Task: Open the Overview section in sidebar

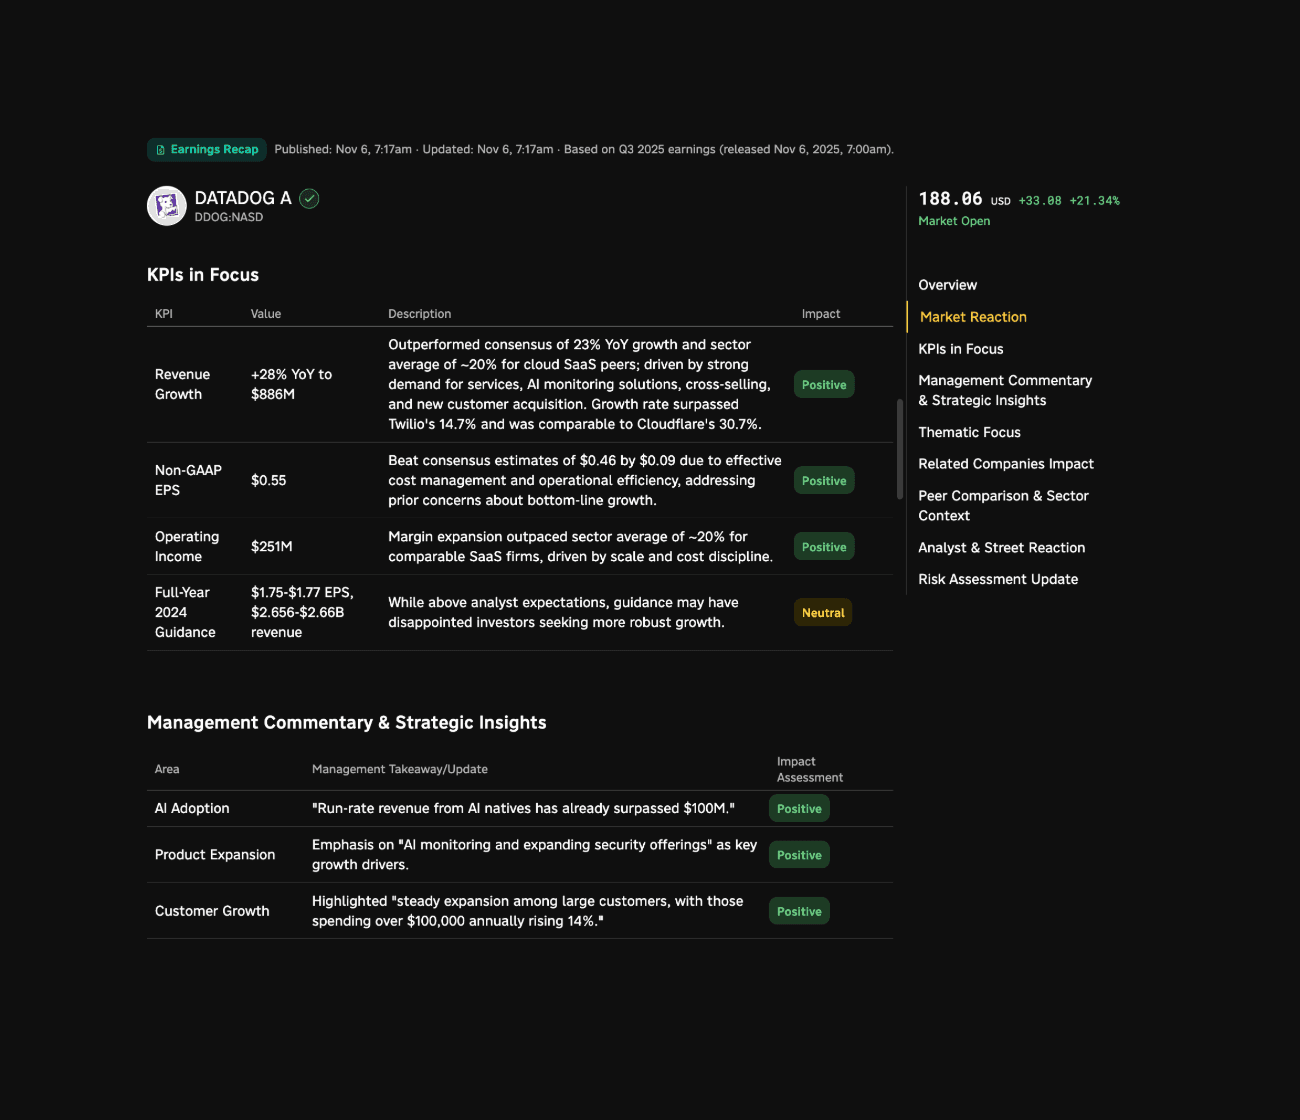Action: (x=947, y=285)
